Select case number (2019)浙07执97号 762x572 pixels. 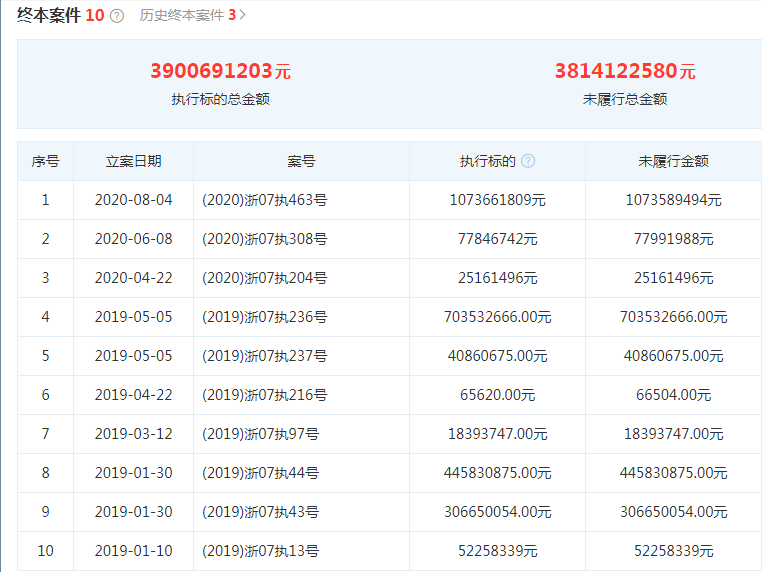(260, 433)
